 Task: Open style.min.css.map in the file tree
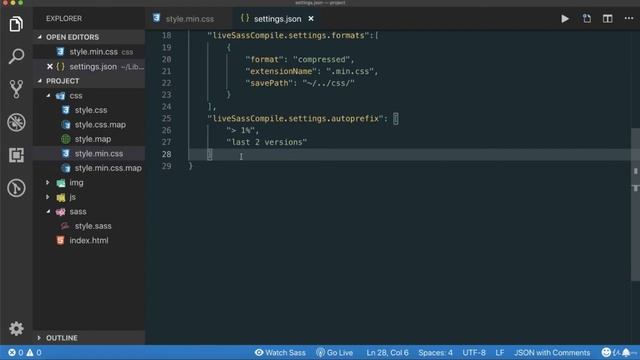coord(108,168)
